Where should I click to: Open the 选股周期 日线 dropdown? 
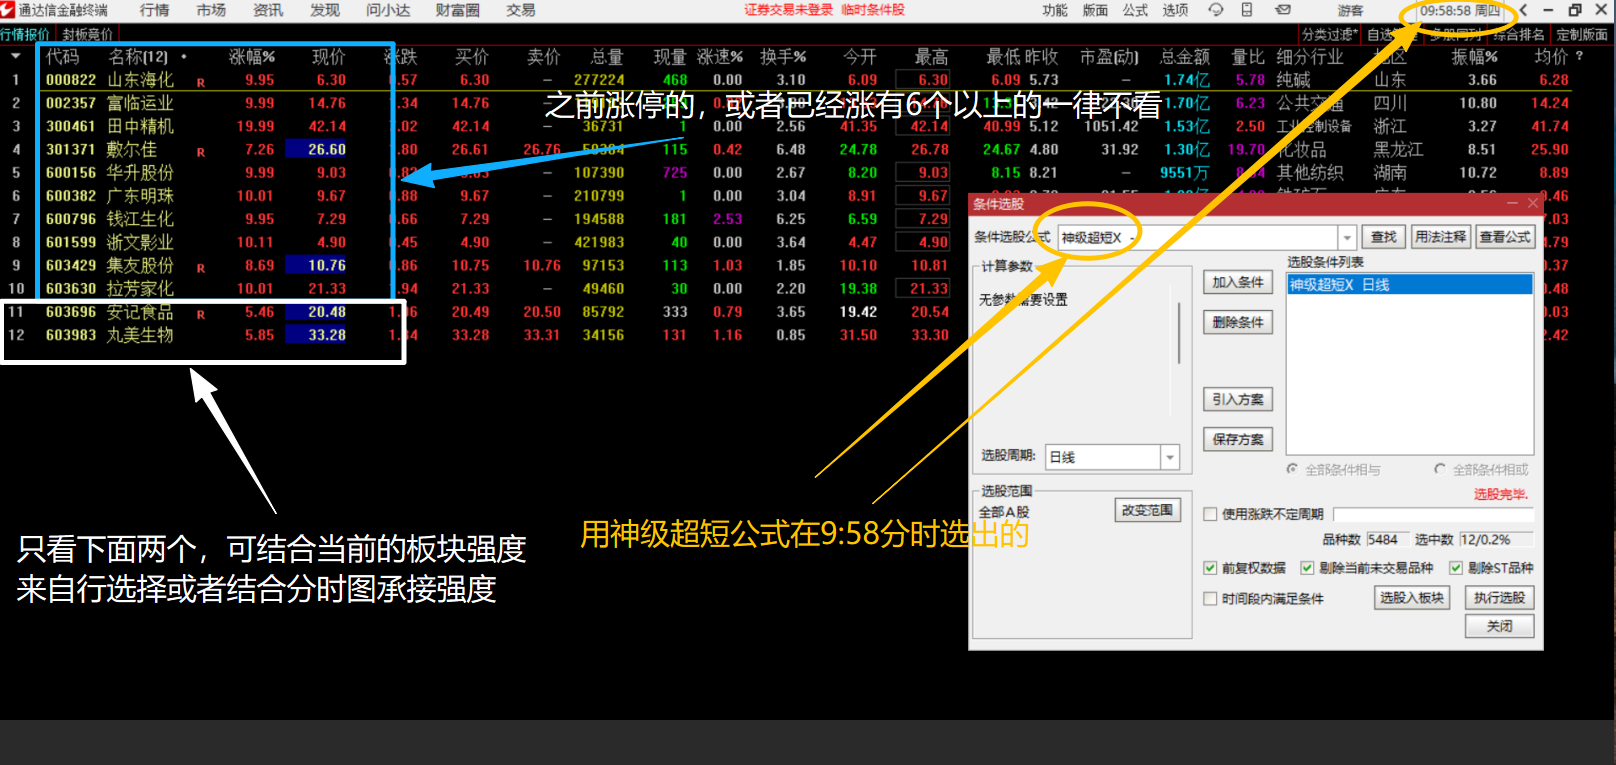1170,457
